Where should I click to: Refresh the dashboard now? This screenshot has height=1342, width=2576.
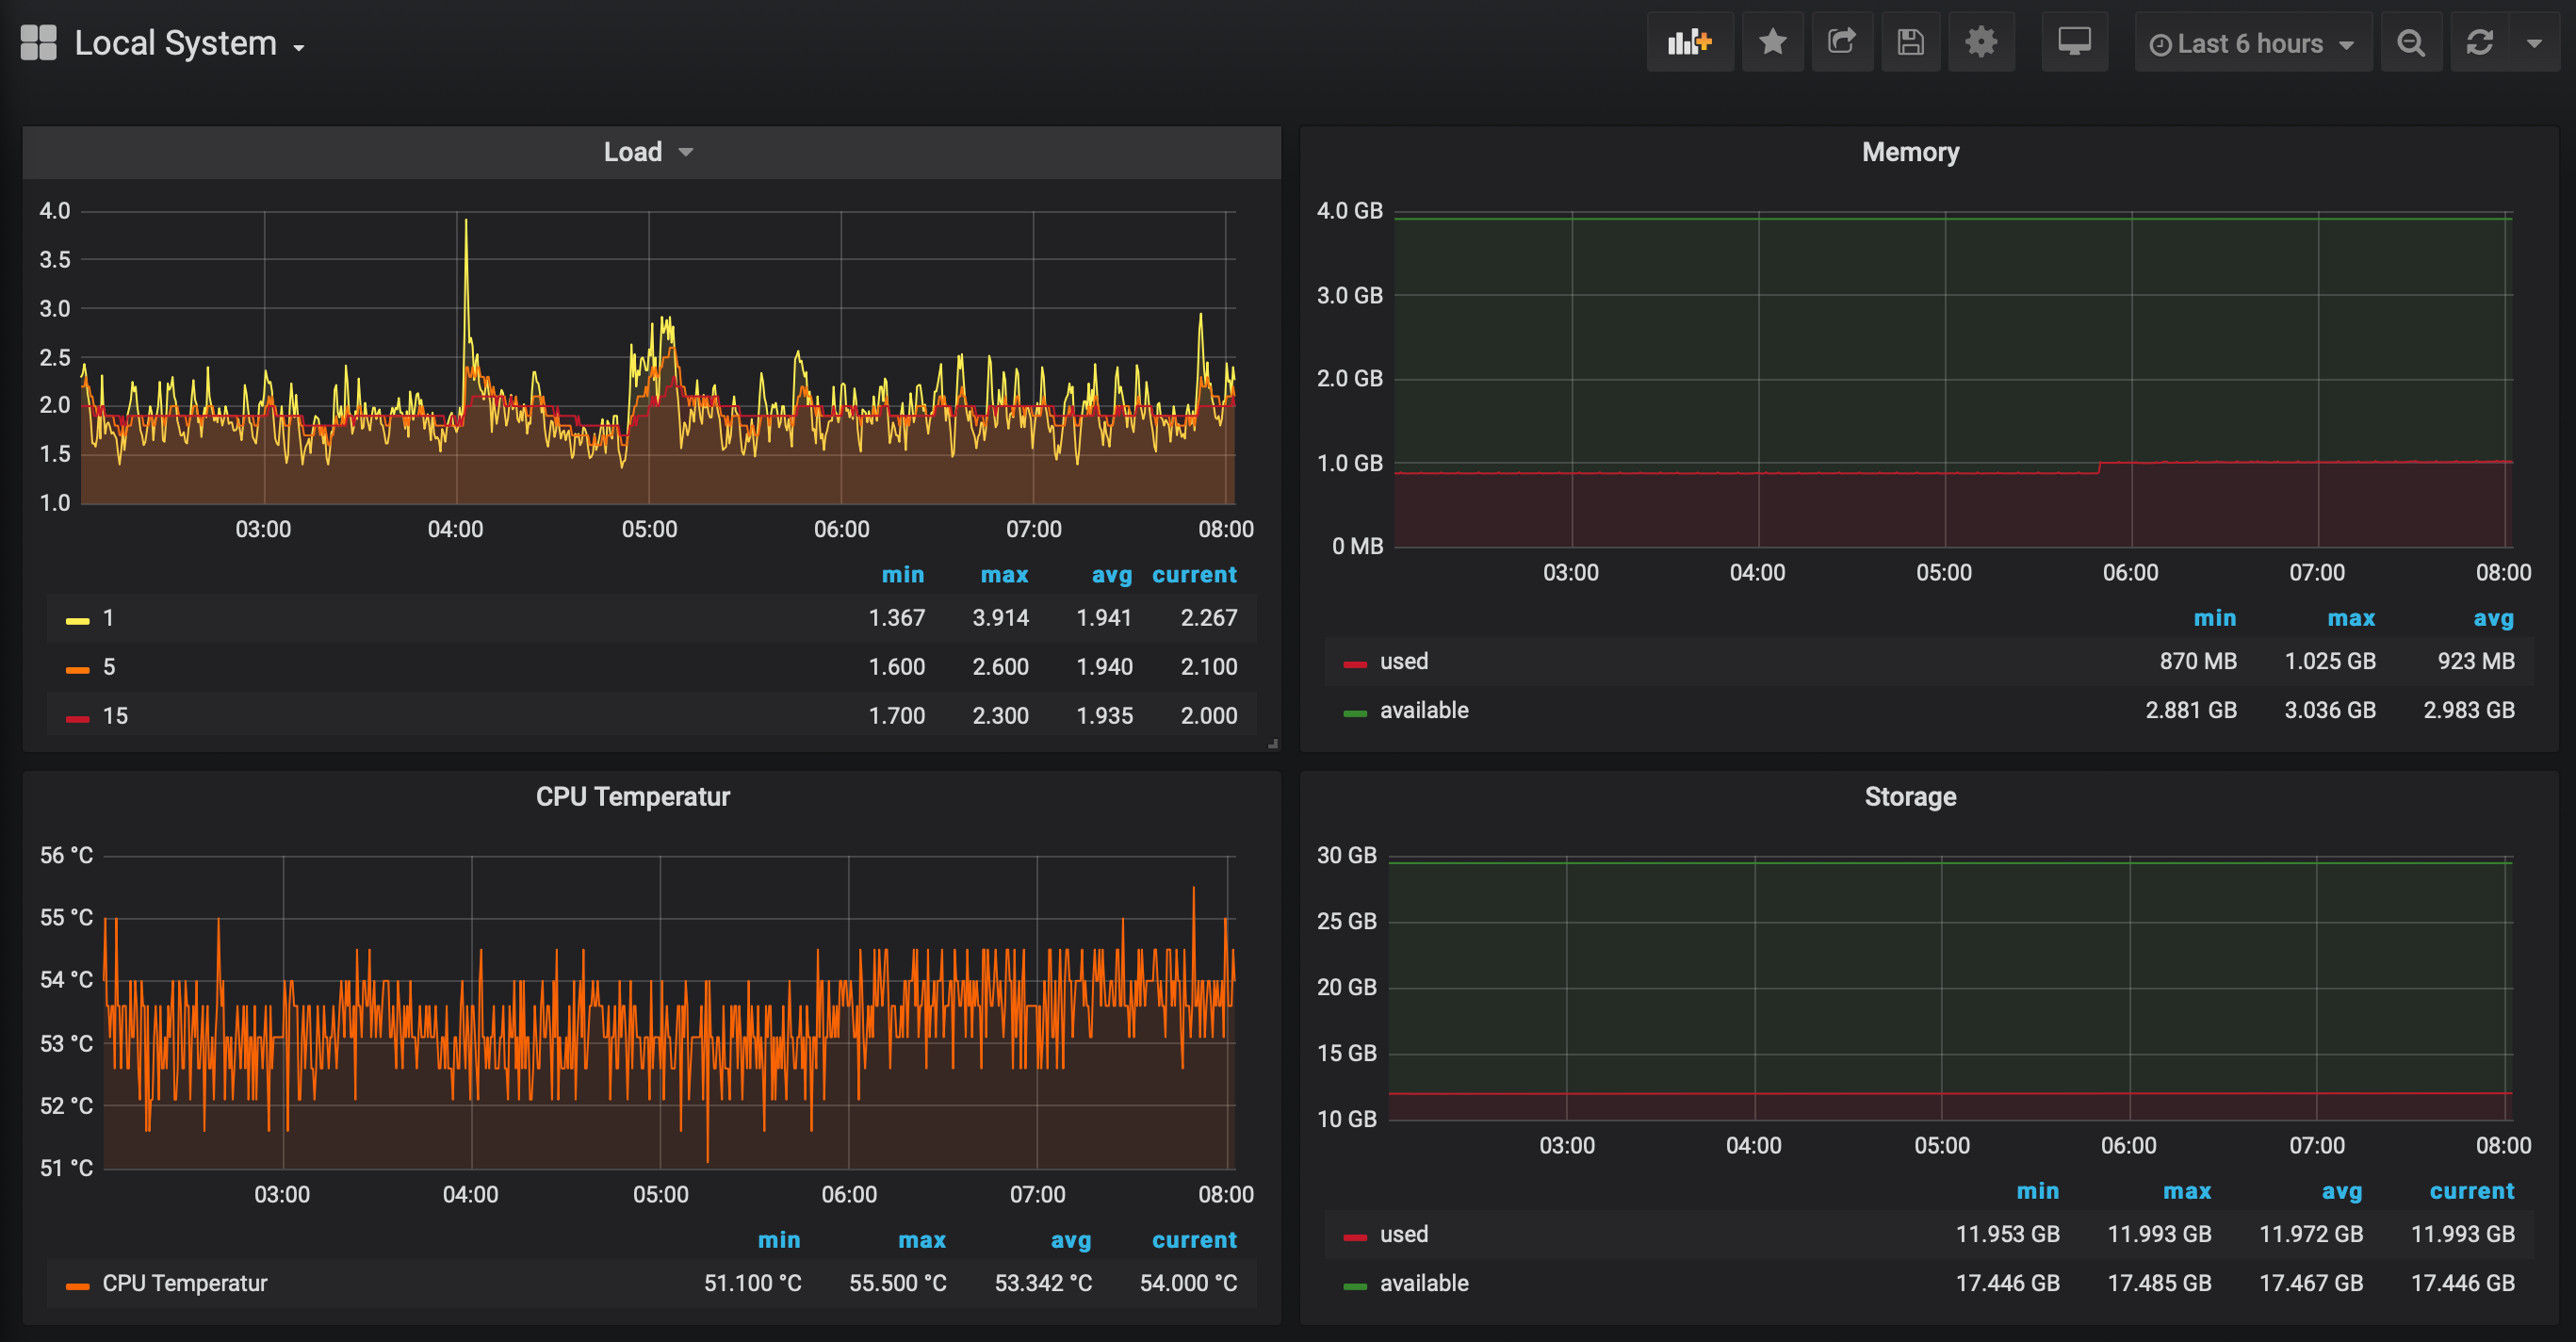tap(2479, 43)
